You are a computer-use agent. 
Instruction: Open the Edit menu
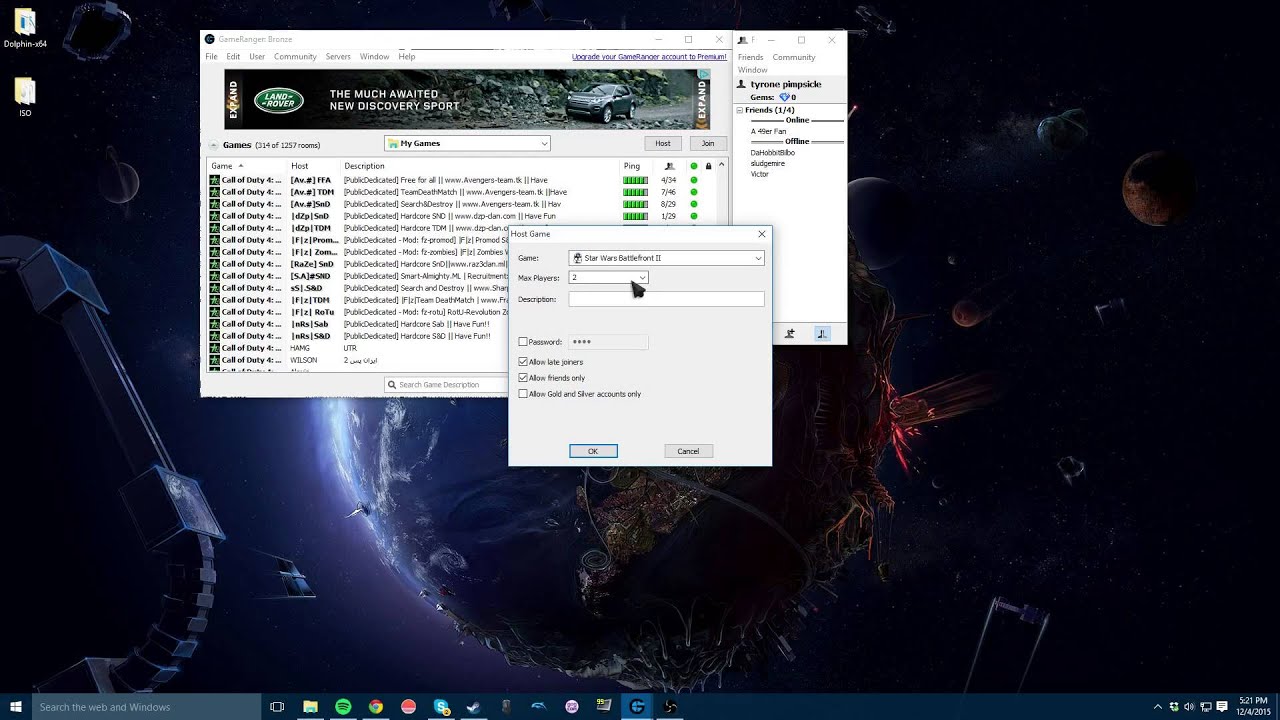233,57
